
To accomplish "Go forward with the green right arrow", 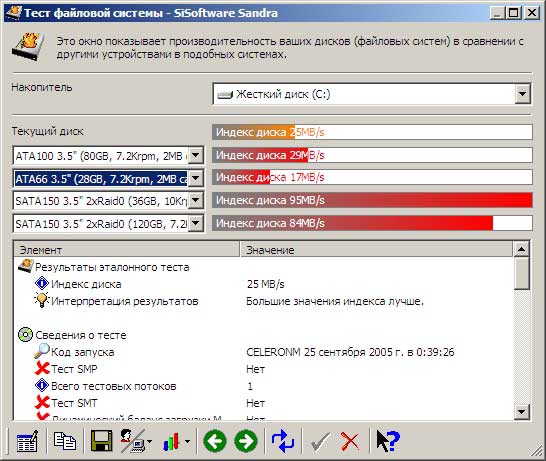I will tap(246, 441).
